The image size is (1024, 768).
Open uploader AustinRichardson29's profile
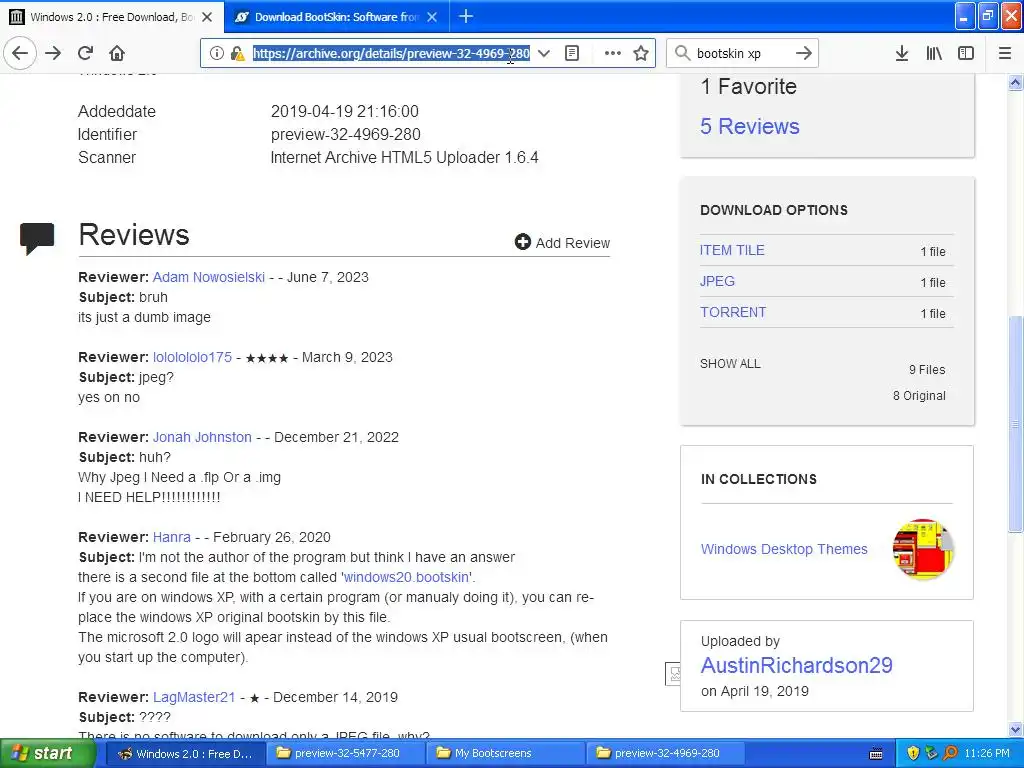(796, 665)
